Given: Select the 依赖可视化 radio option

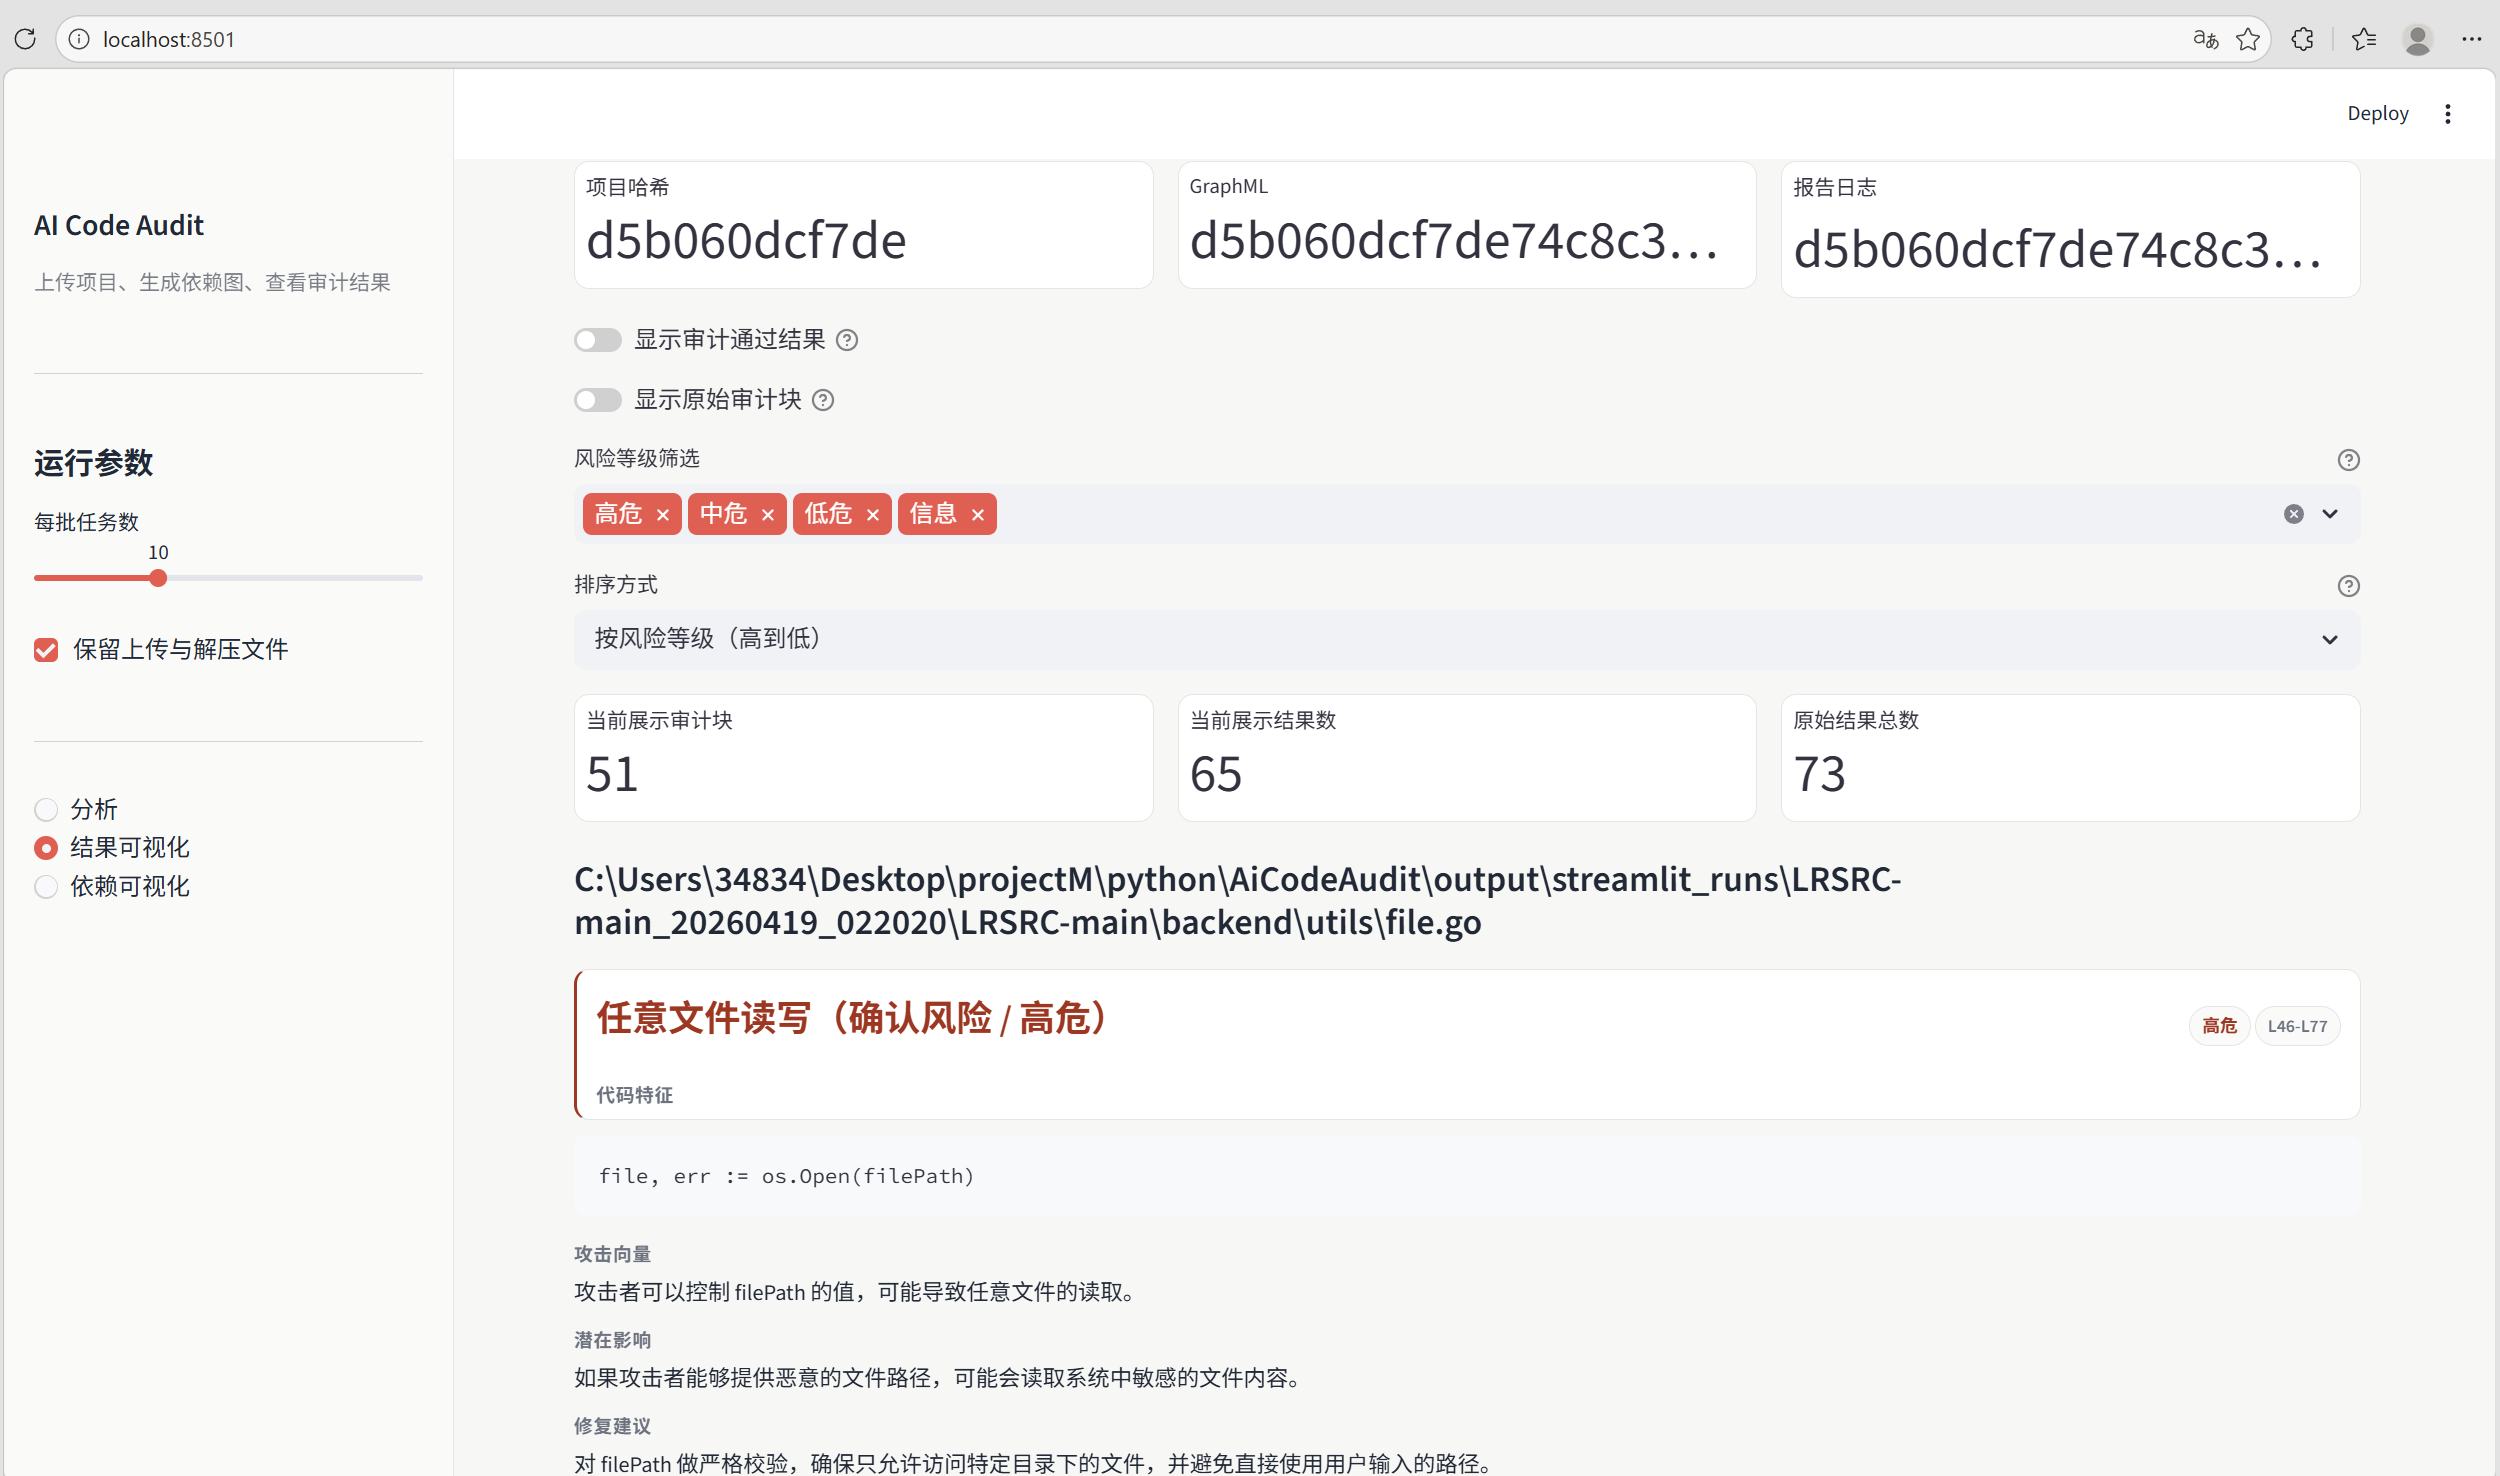Looking at the screenshot, I should (46, 887).
